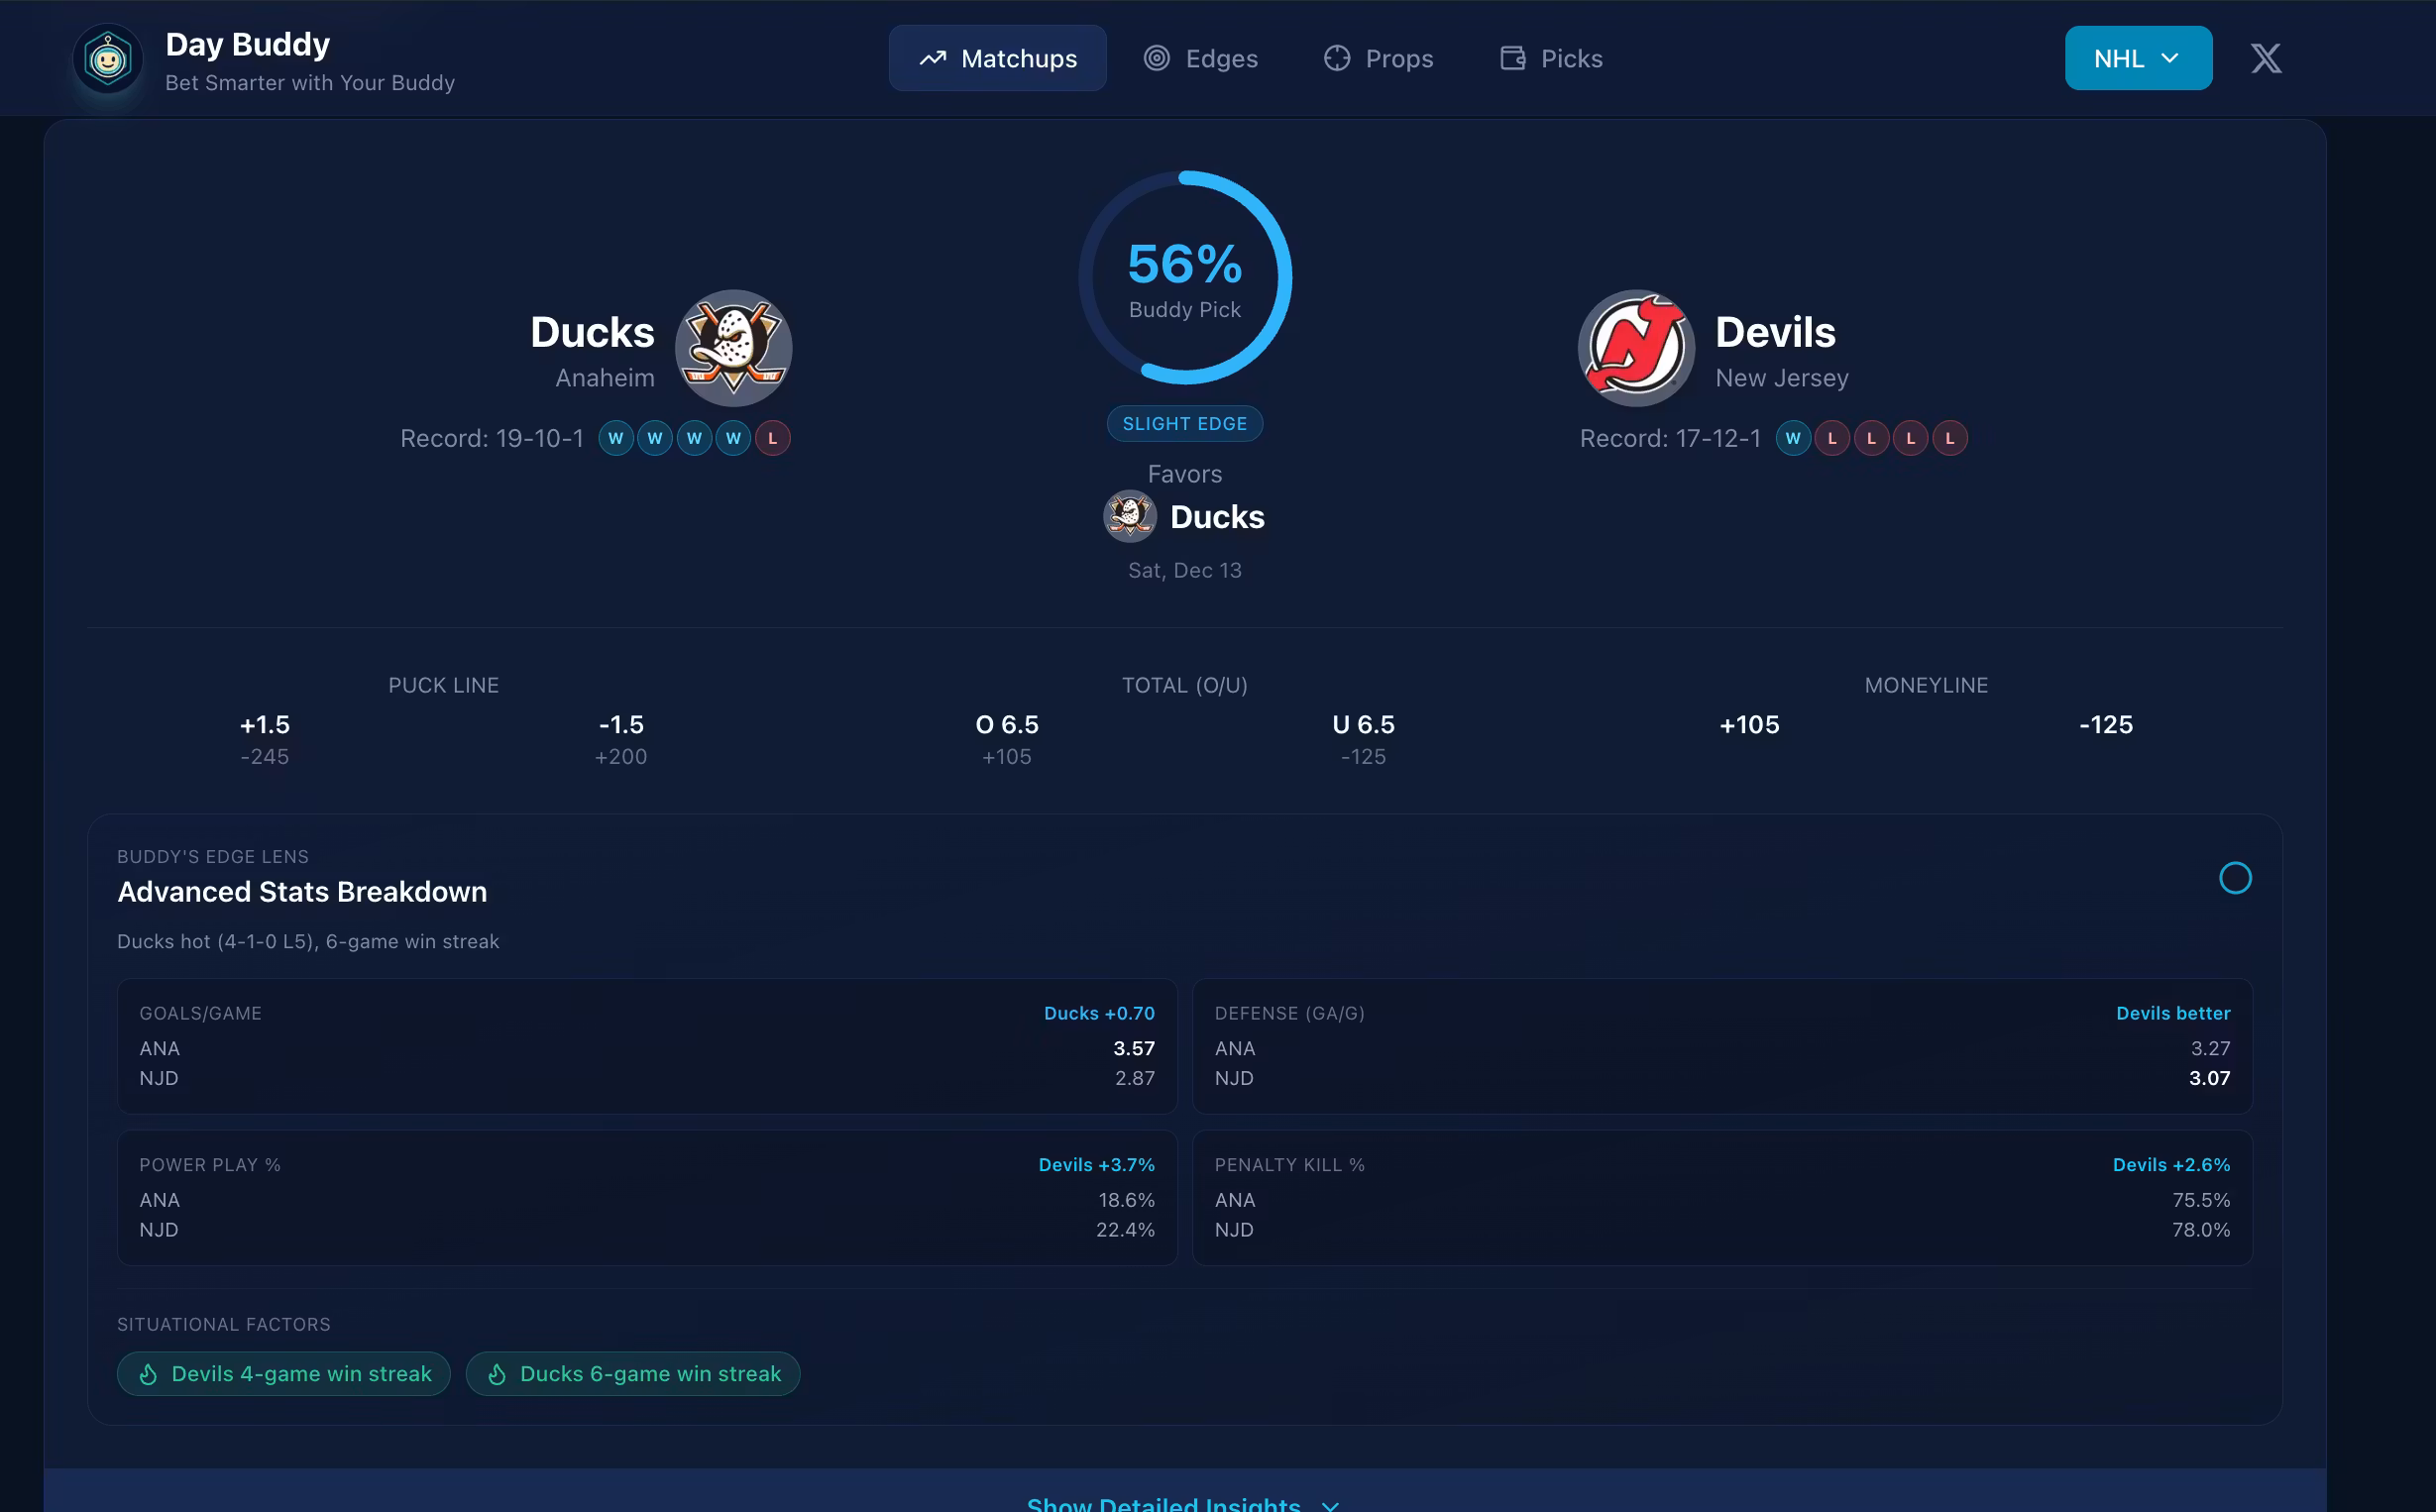Click the Goals/Game stat card
Image resolution: width=2436 pixels, height=1512 pixels.
tap(646, 1046)
